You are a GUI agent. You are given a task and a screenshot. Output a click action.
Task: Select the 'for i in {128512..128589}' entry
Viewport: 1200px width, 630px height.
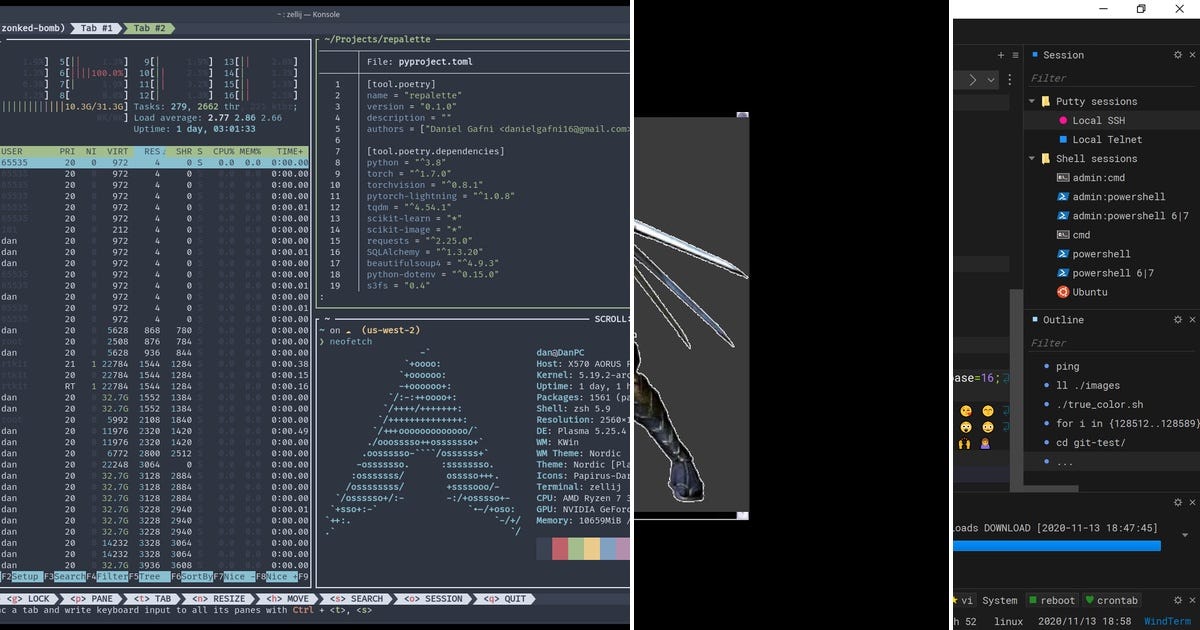click(x=1126, y=423)
